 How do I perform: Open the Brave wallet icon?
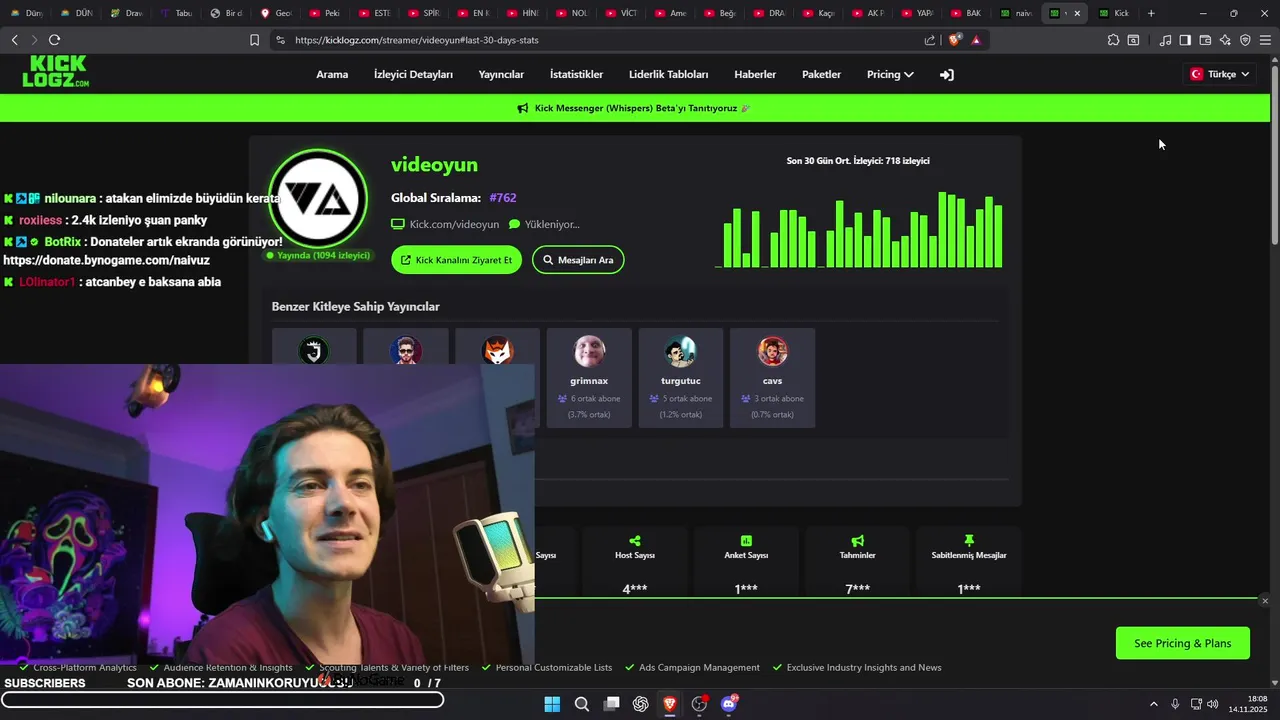[x=1205, y=40]
